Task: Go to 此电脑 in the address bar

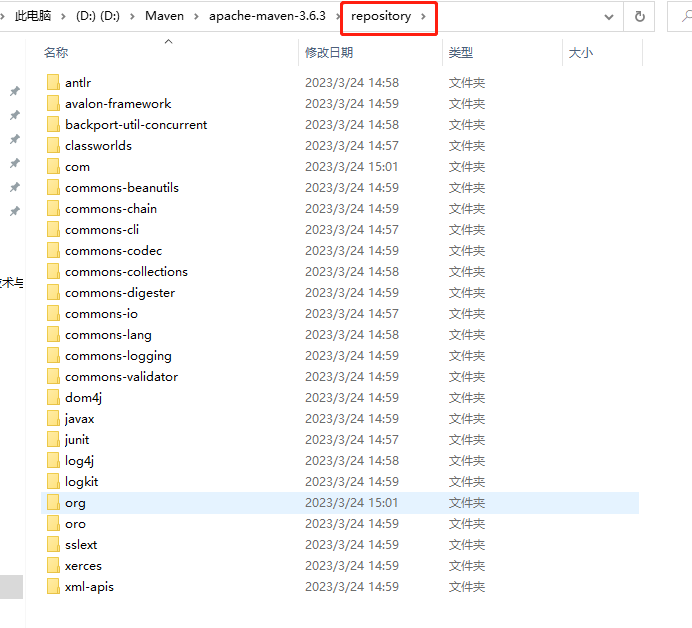Action: point(33,16)
